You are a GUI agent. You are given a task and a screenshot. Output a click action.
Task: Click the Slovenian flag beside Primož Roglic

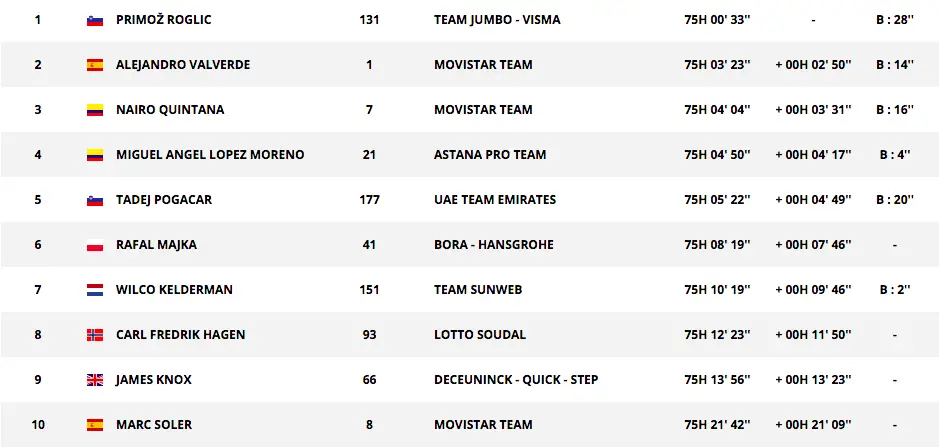tap(95, 20)
